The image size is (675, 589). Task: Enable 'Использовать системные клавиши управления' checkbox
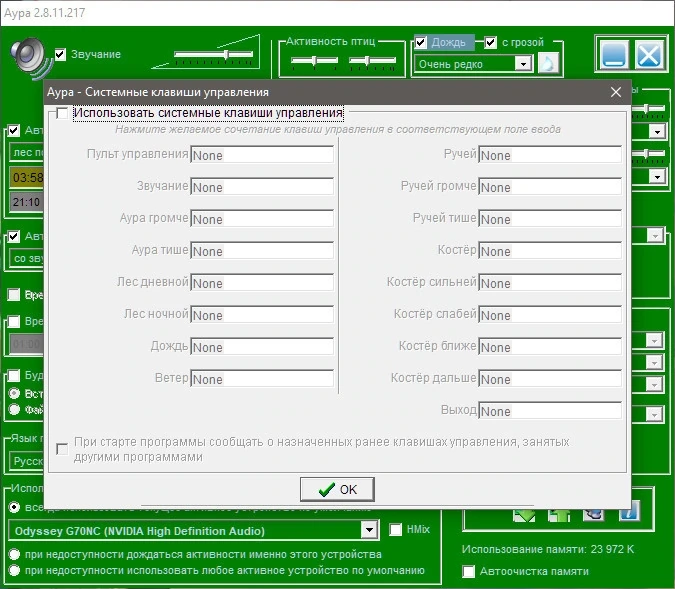pyautogui.click(x=62, y=114)
